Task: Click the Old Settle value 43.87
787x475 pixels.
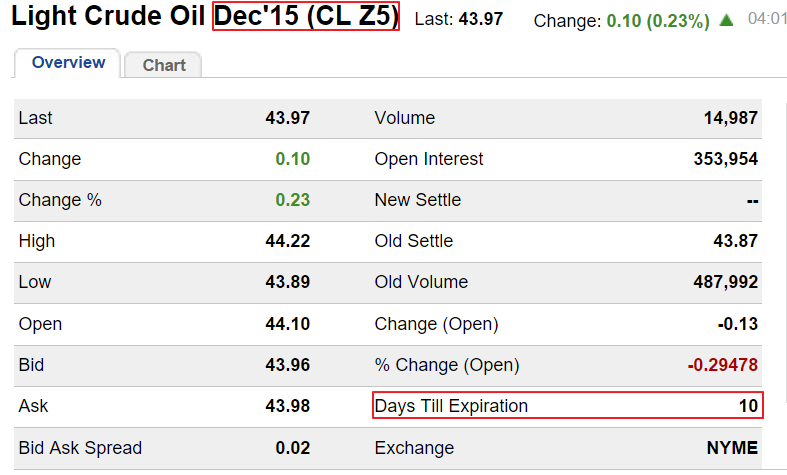Action: point(736,241)
